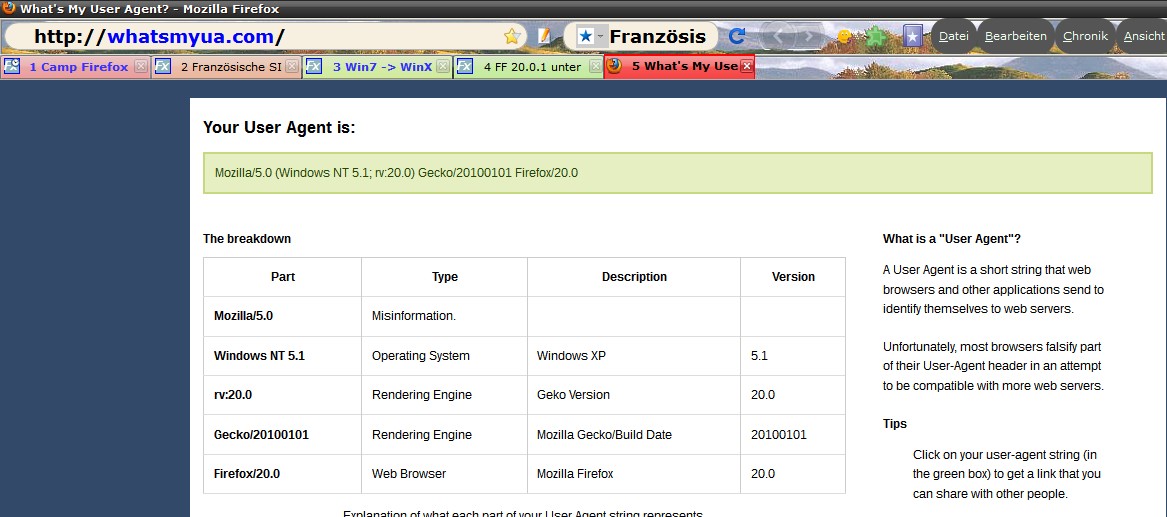
Task: Open the search engine dropdown in the search box
Action: coord(590,36)
